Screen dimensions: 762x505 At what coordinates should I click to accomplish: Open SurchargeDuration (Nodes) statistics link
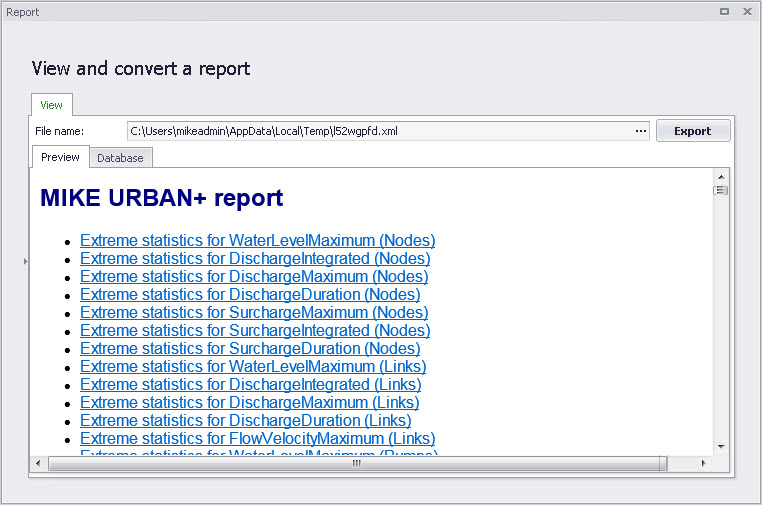250,348
